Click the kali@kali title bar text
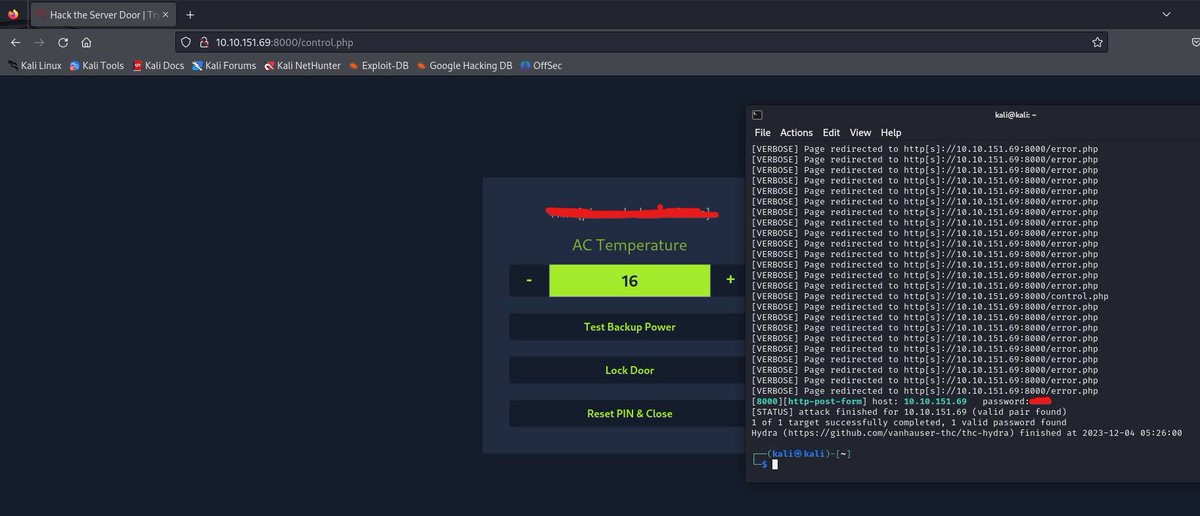 (x=1015, y=116)
